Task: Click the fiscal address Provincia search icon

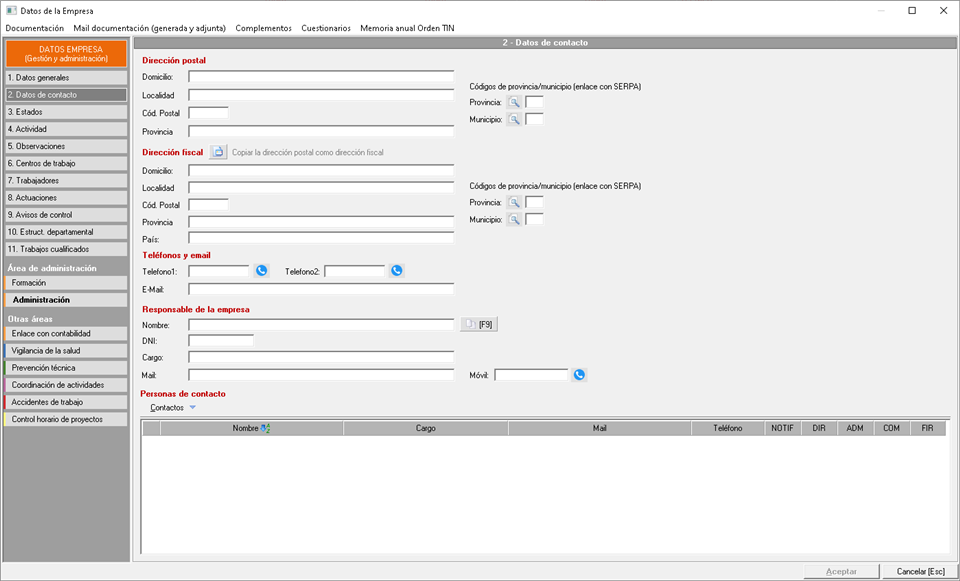Action: [514, 202]
